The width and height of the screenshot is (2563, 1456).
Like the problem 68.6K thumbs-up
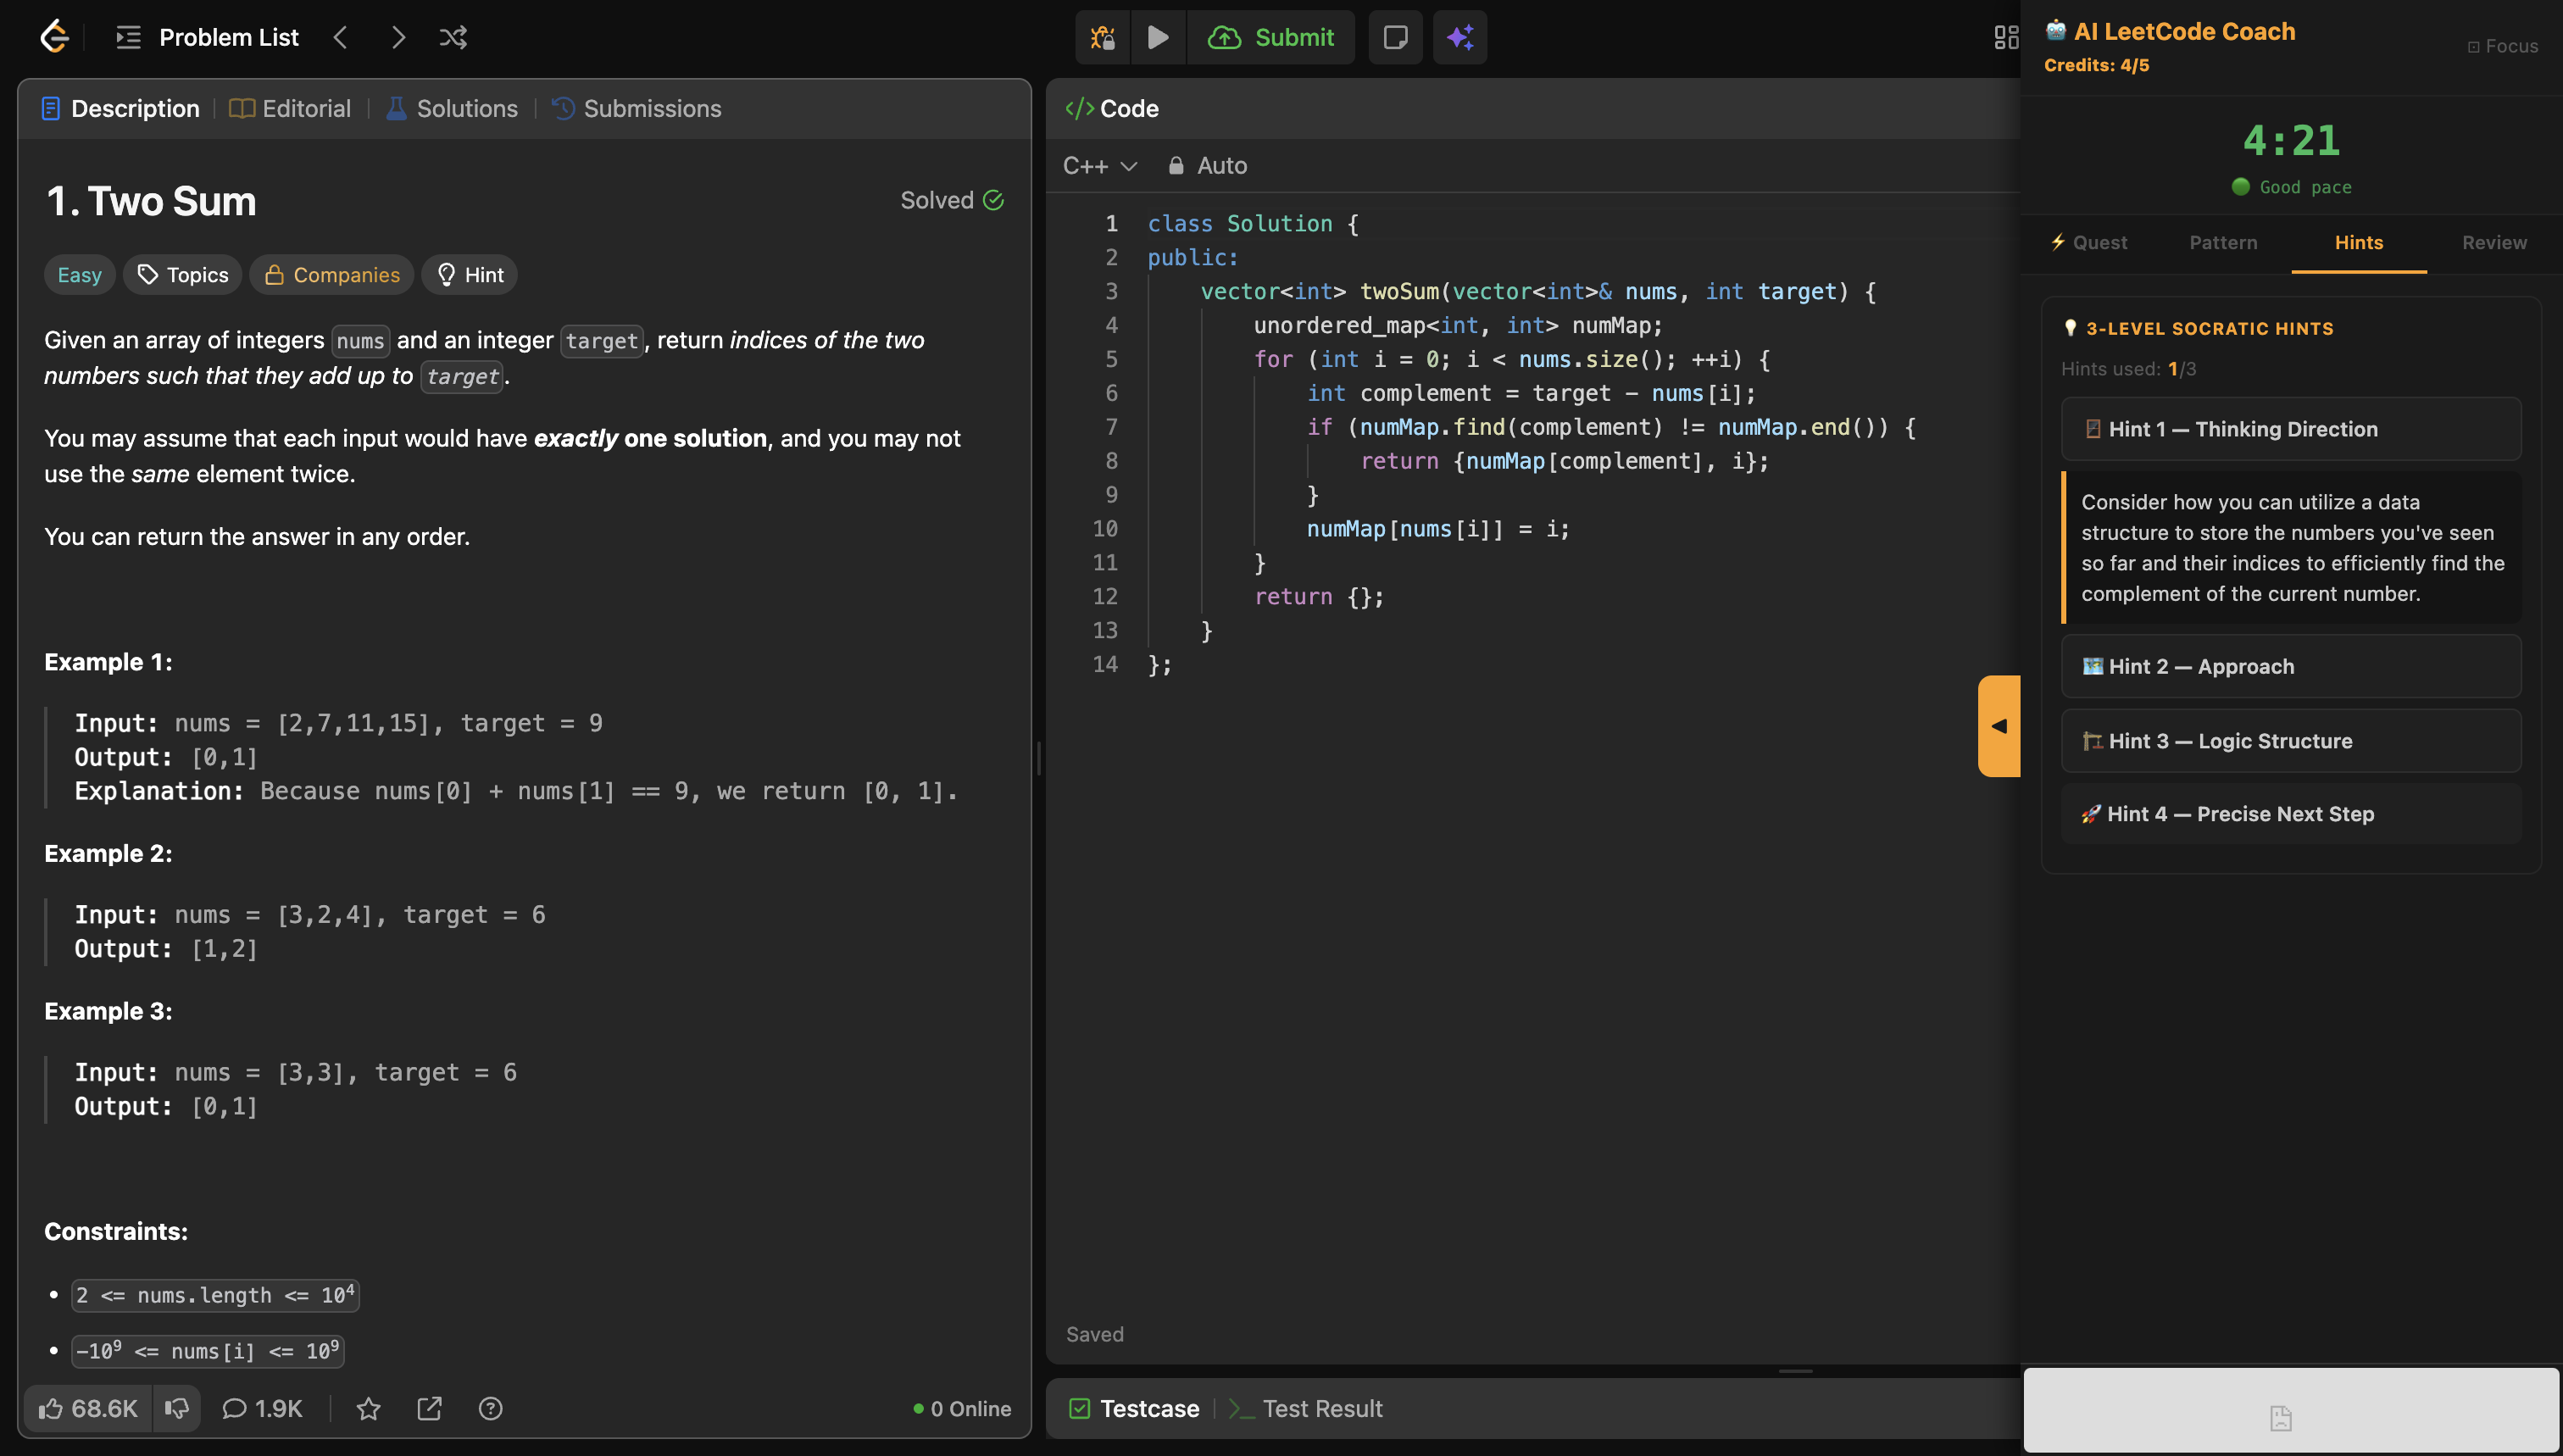(88, 1408)
